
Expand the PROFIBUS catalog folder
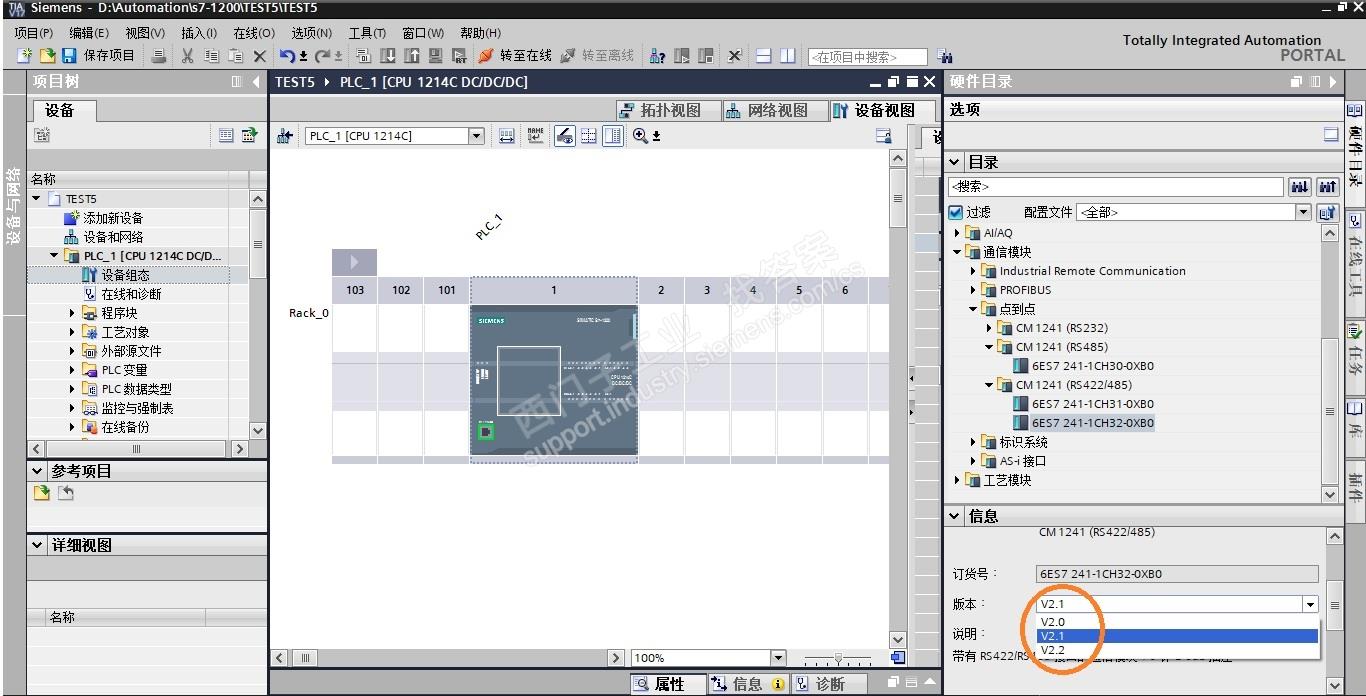973,290
